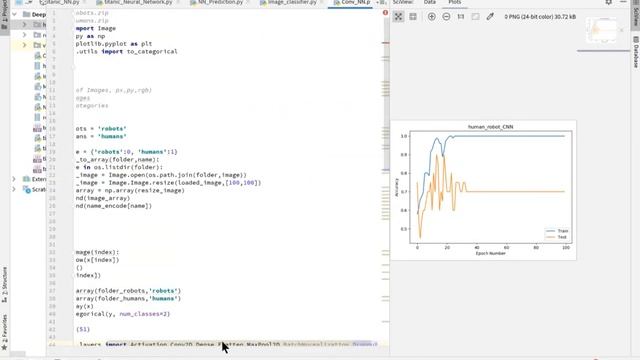Open the SciView side tool button
The width and height of the screenshot is (640, 360).
pyautogui.click(x=636, y=14)
